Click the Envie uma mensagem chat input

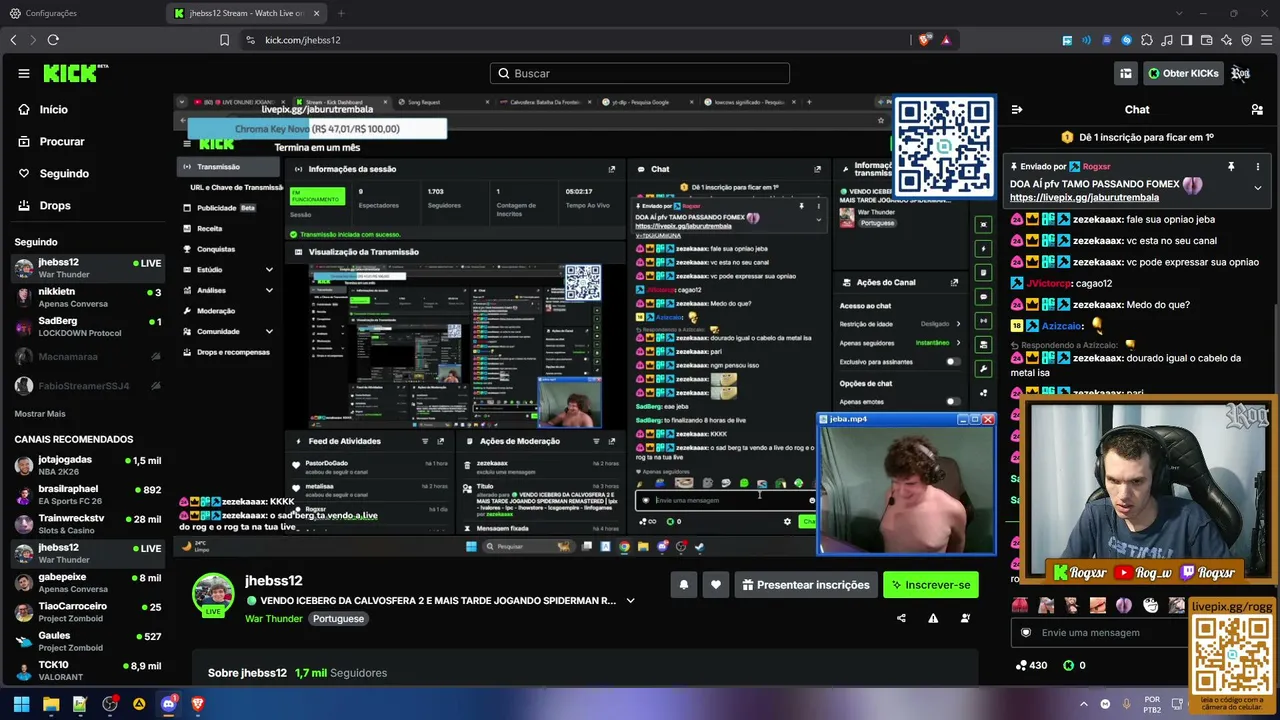pos(1098,632)
